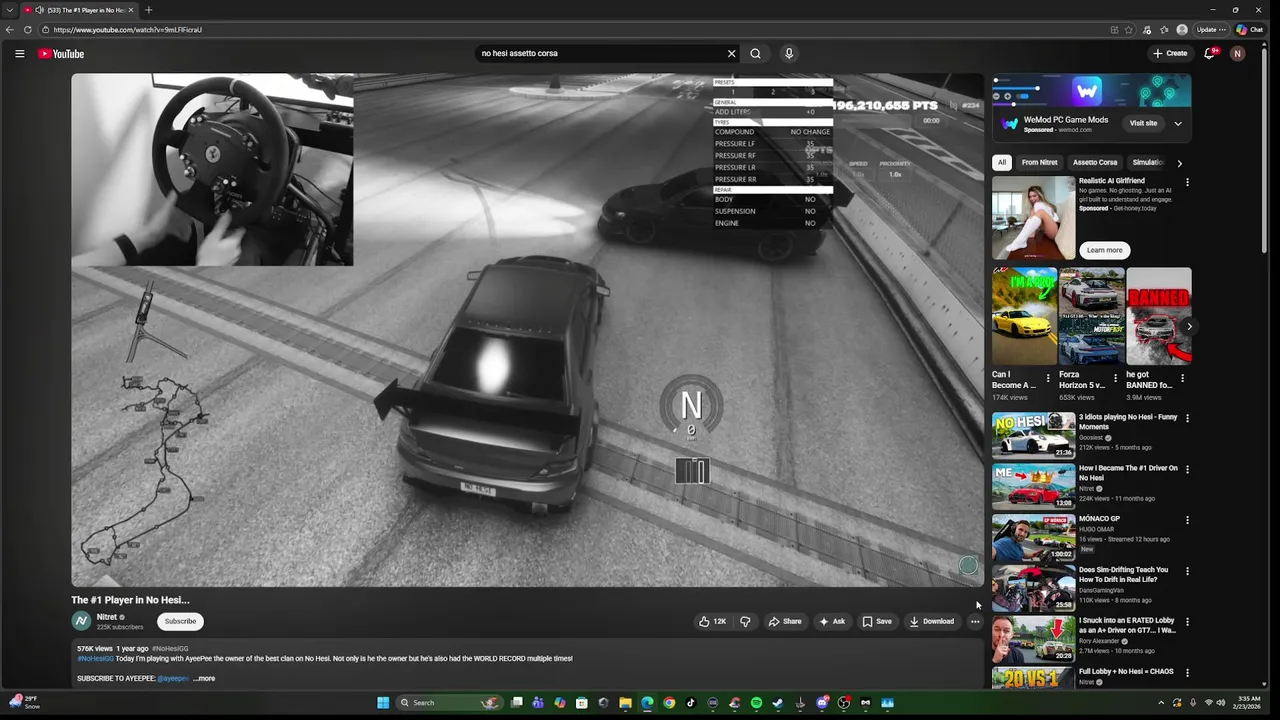
Task: Open the Windows taskbar search box
Action: tap(449, 703)
